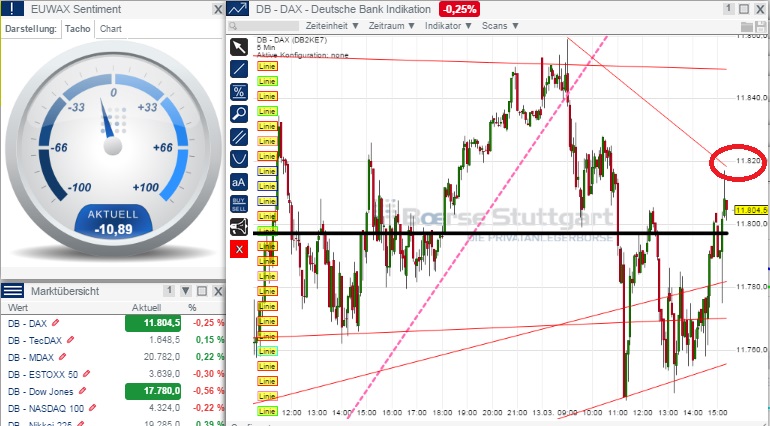Maximize the Marktübersicht panel
Viewport: 770px width, 426px height.
pos(202,291)
